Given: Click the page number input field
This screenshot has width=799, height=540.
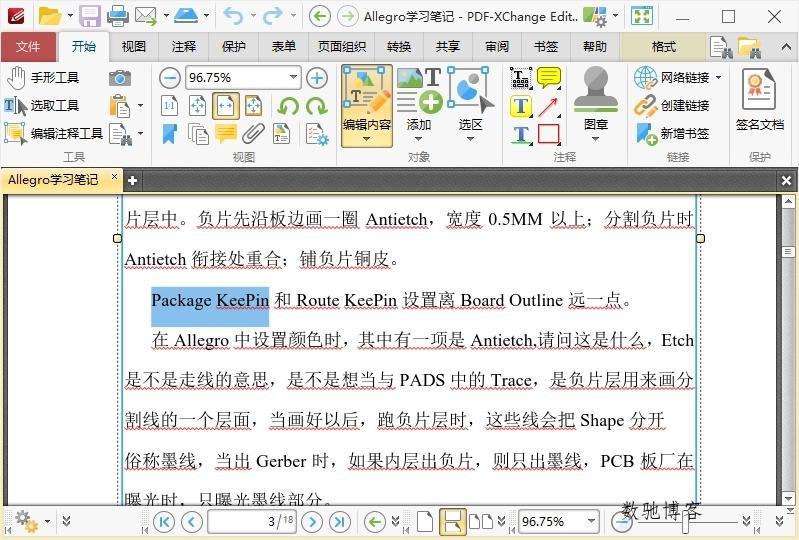Looking at the screenshot, I should [x=252, y=522].
